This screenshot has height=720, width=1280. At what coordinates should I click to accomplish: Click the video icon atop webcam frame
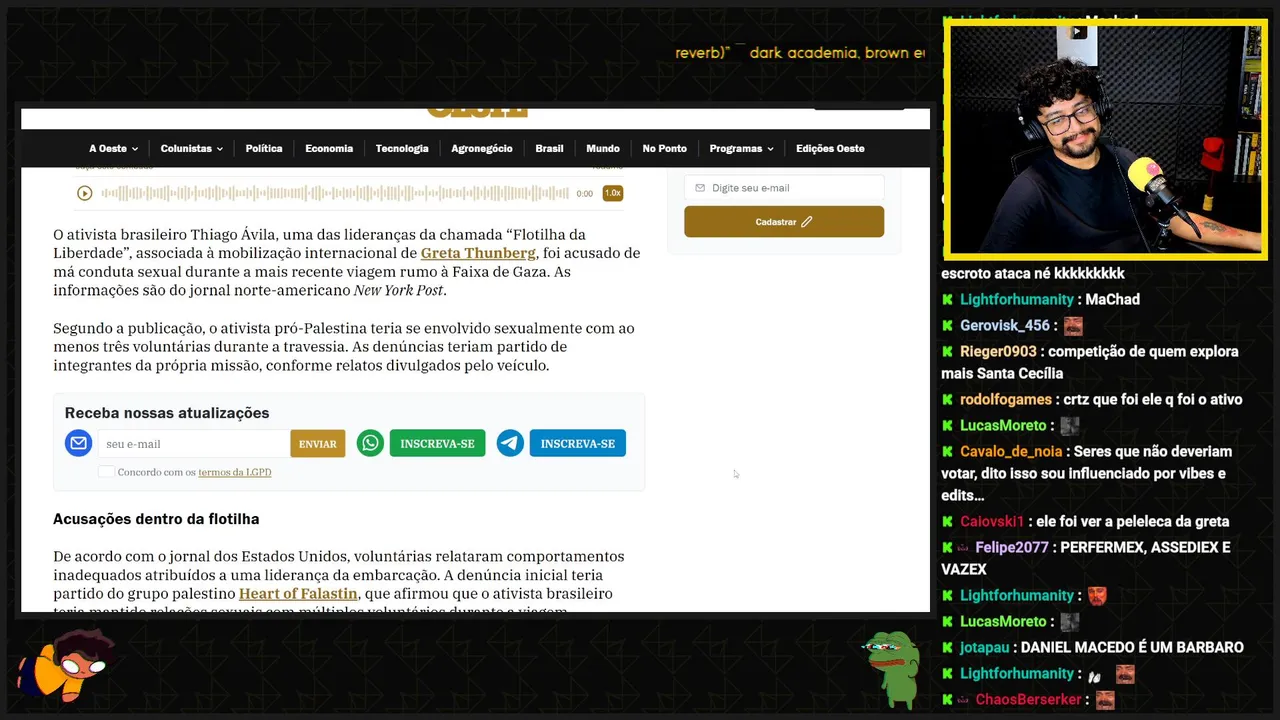[1078, 32]
